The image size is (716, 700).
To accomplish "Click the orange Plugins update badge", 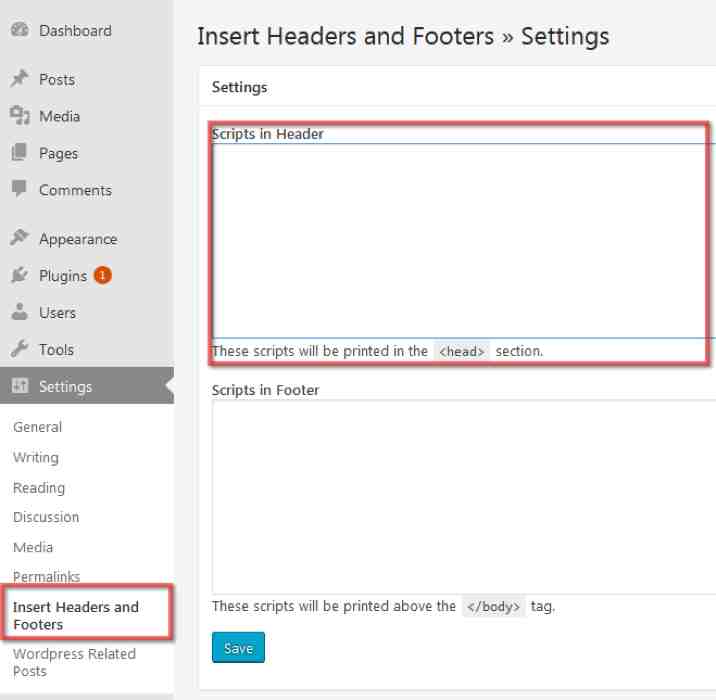I will pos(103,275).
